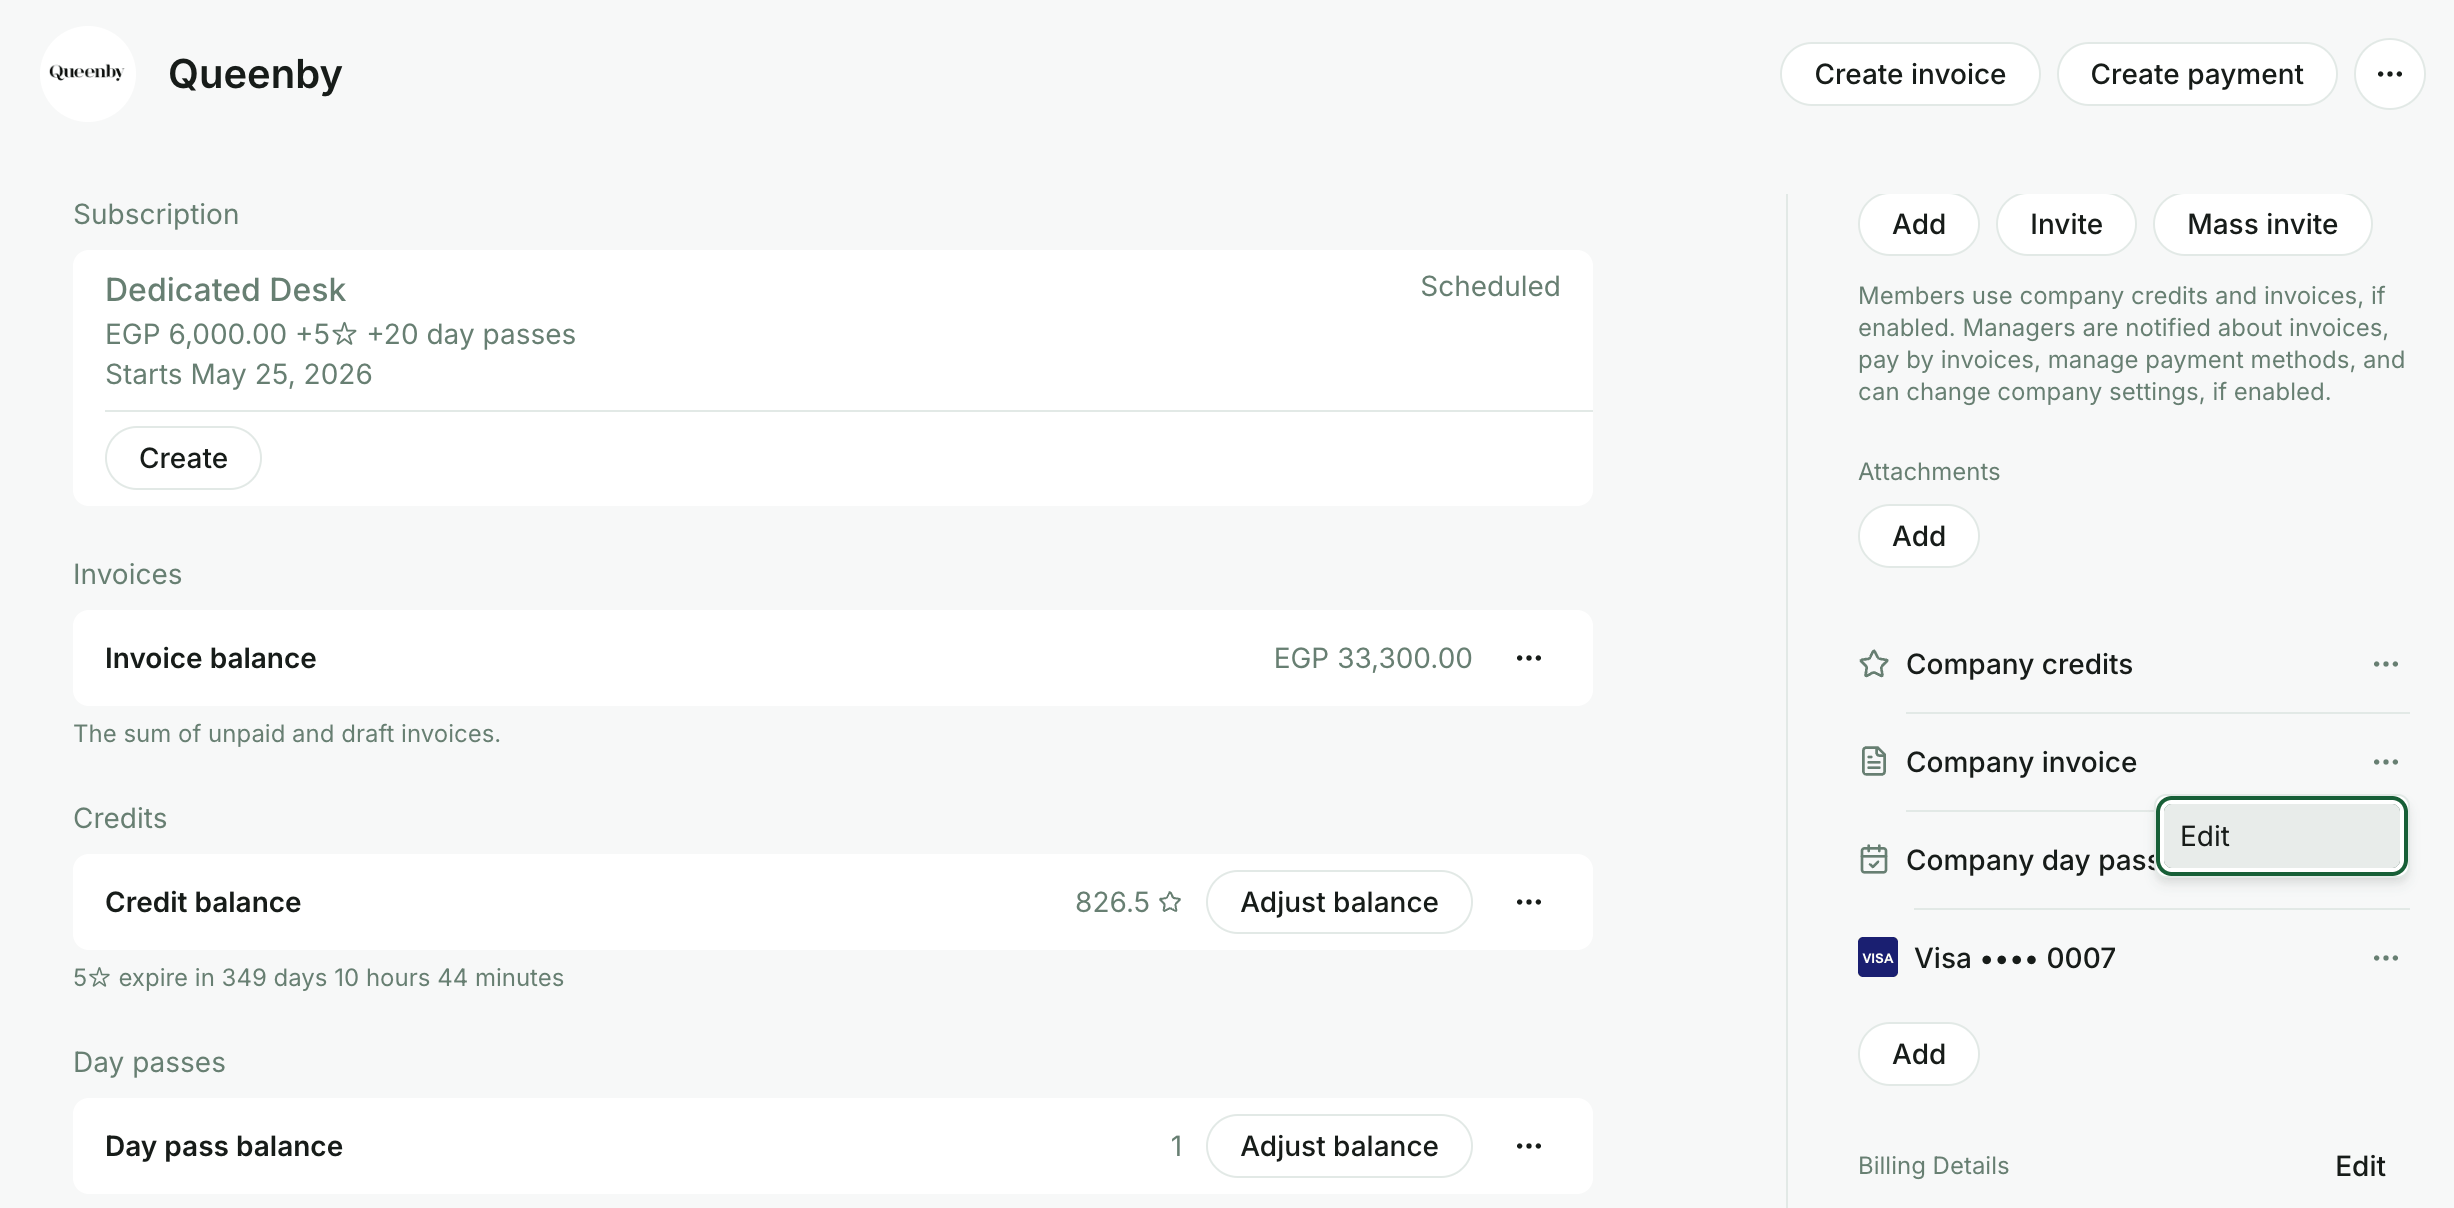
Task: Click the Company day pass calendar icon
Action: [x=1874, y=860]
